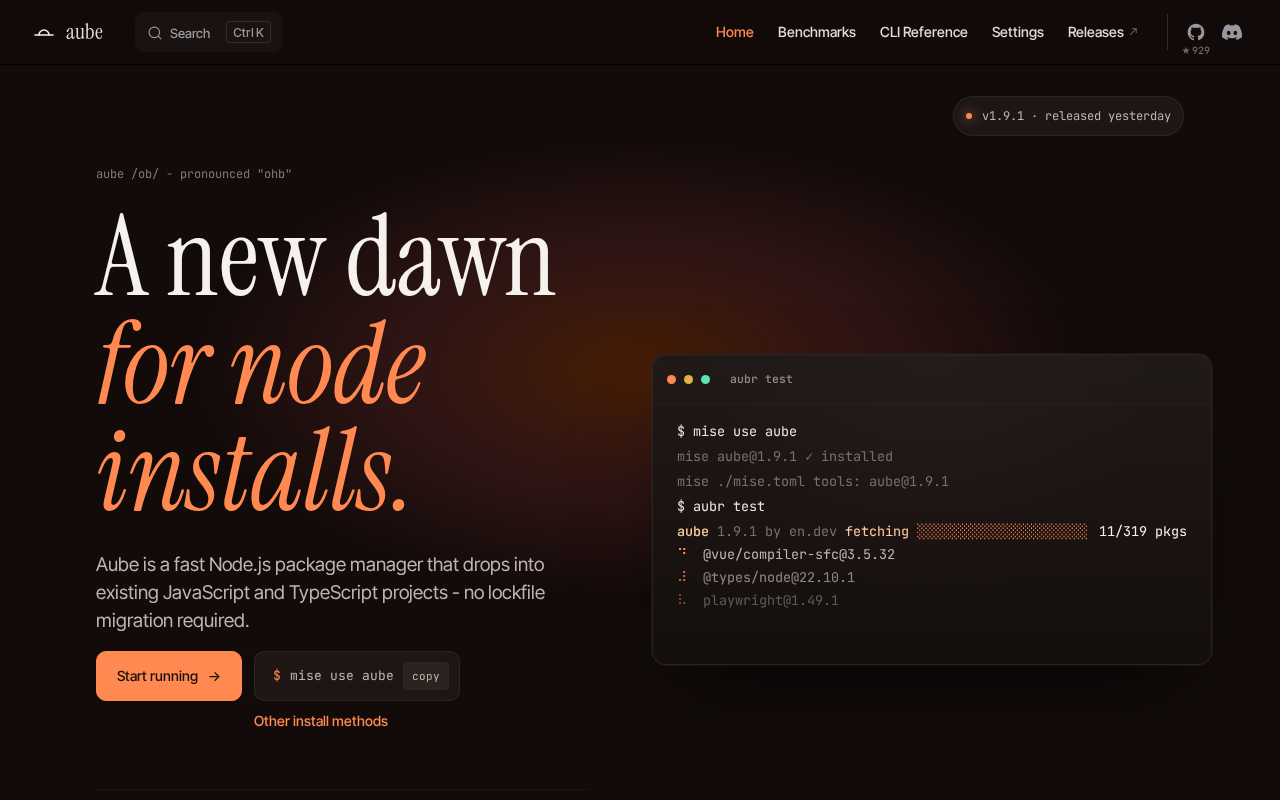Viewport: 1280px width, 800px height.
Task: Click the "Aube is a fast Node.js" description
Action: (321, 592)
